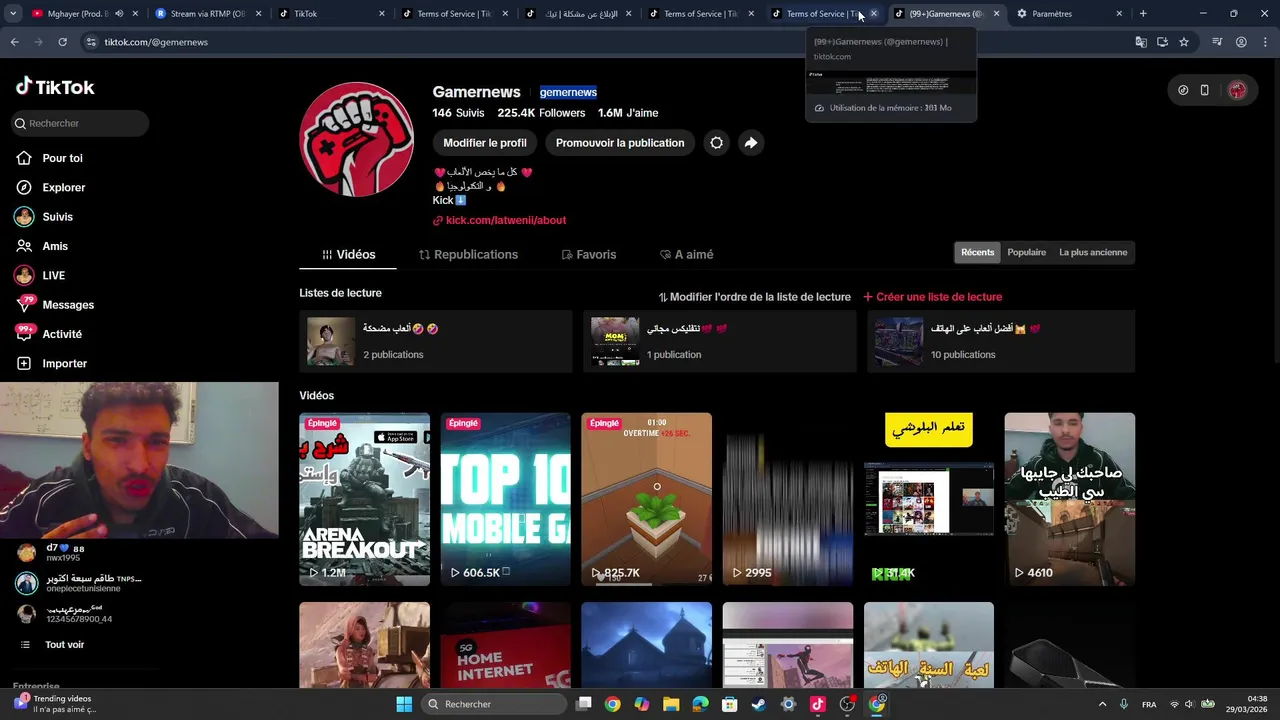Open Steam from the taskbar
1280x720 pixels.
[759, 704]
